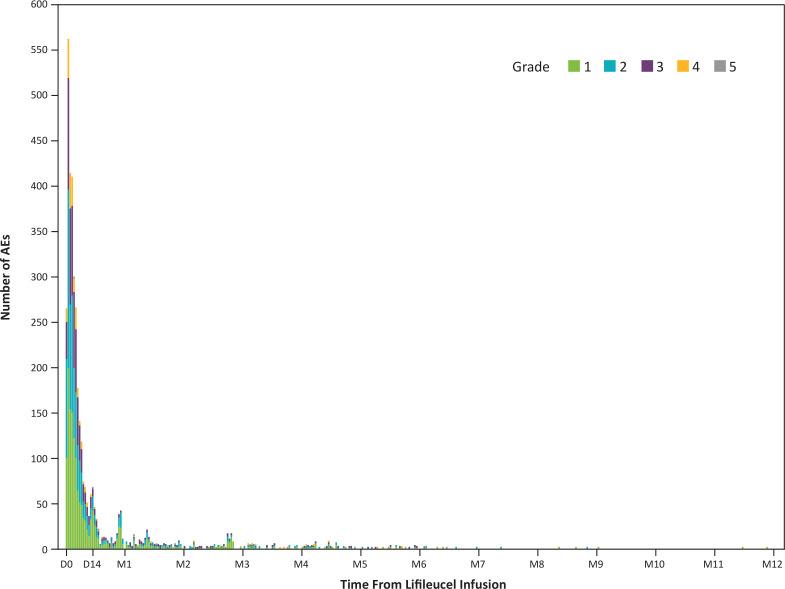This screenshot has width=785, height=589.
Task: Click the teal Grade 2 legend swatch
Action: 610,66
